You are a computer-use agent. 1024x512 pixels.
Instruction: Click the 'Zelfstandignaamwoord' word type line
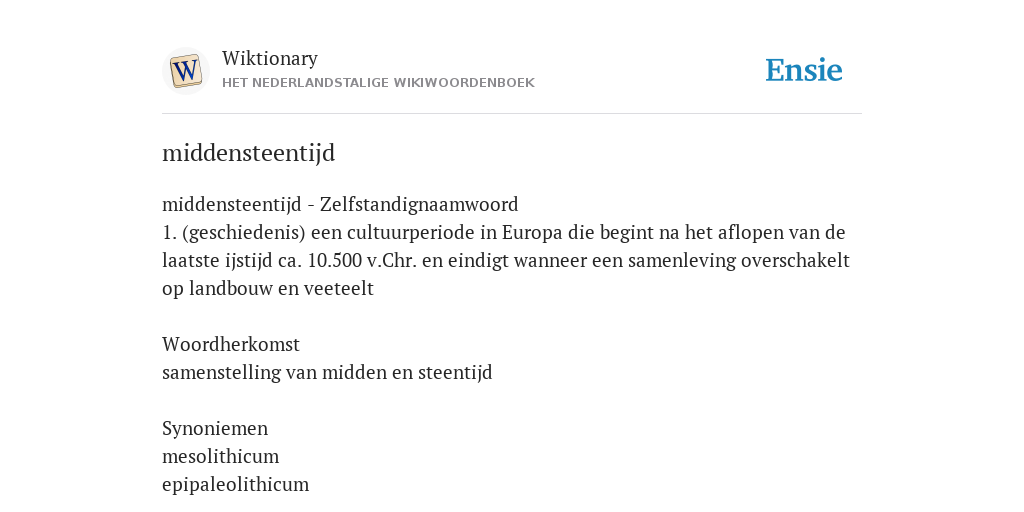coord(340,204)
